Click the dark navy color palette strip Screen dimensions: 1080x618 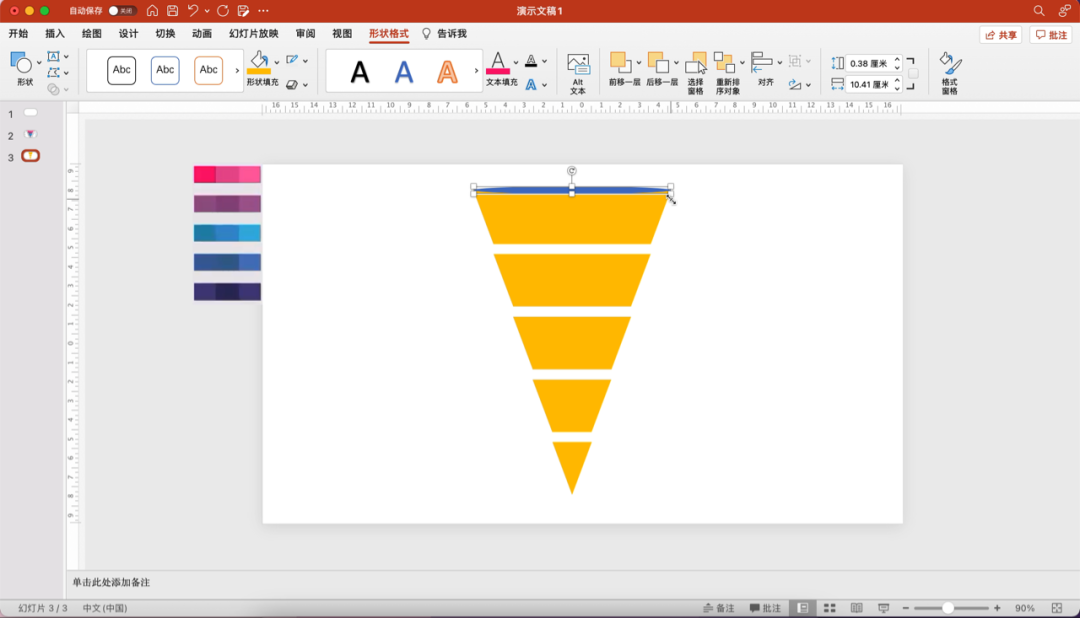[227, 291]
